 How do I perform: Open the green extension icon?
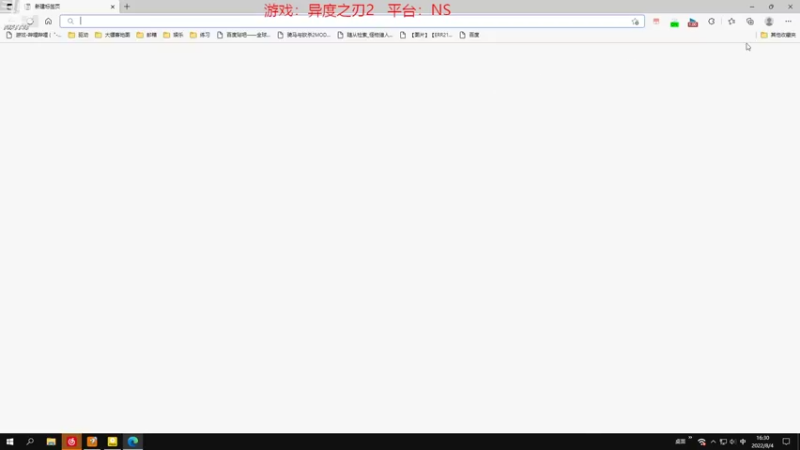coord(674,22)
